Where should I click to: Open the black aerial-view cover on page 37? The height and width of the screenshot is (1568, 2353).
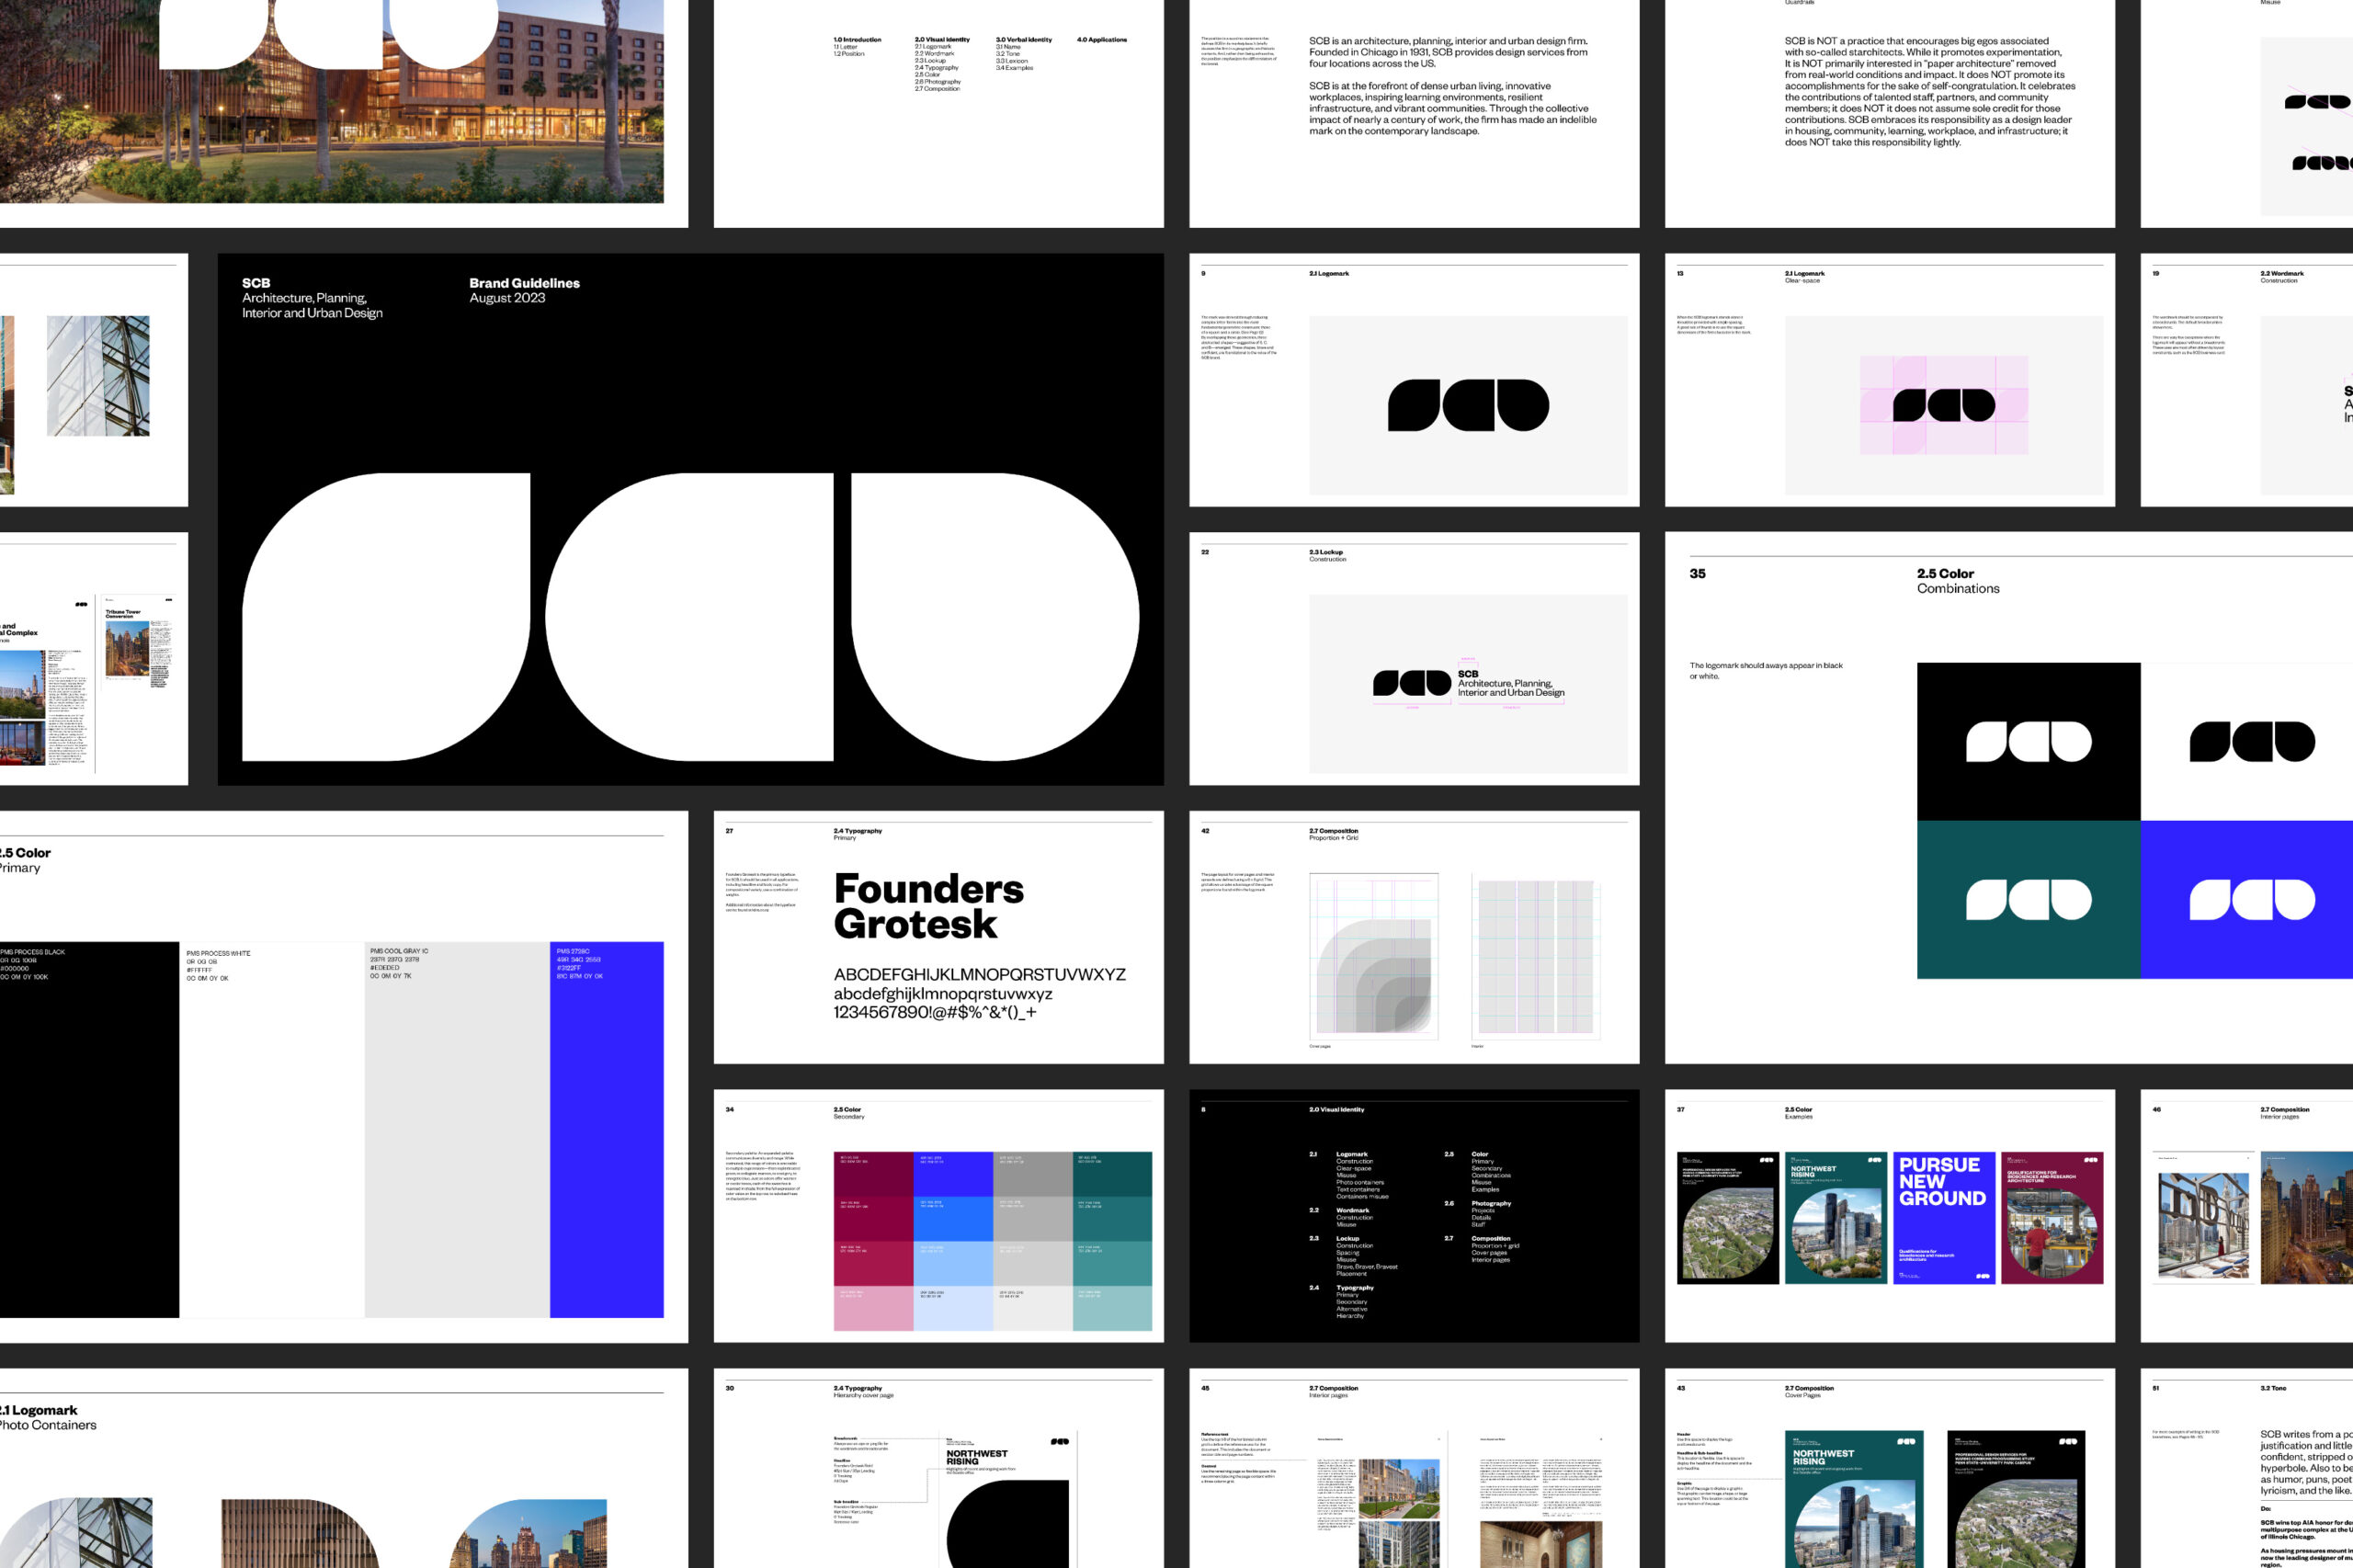pos(1727,1217)
